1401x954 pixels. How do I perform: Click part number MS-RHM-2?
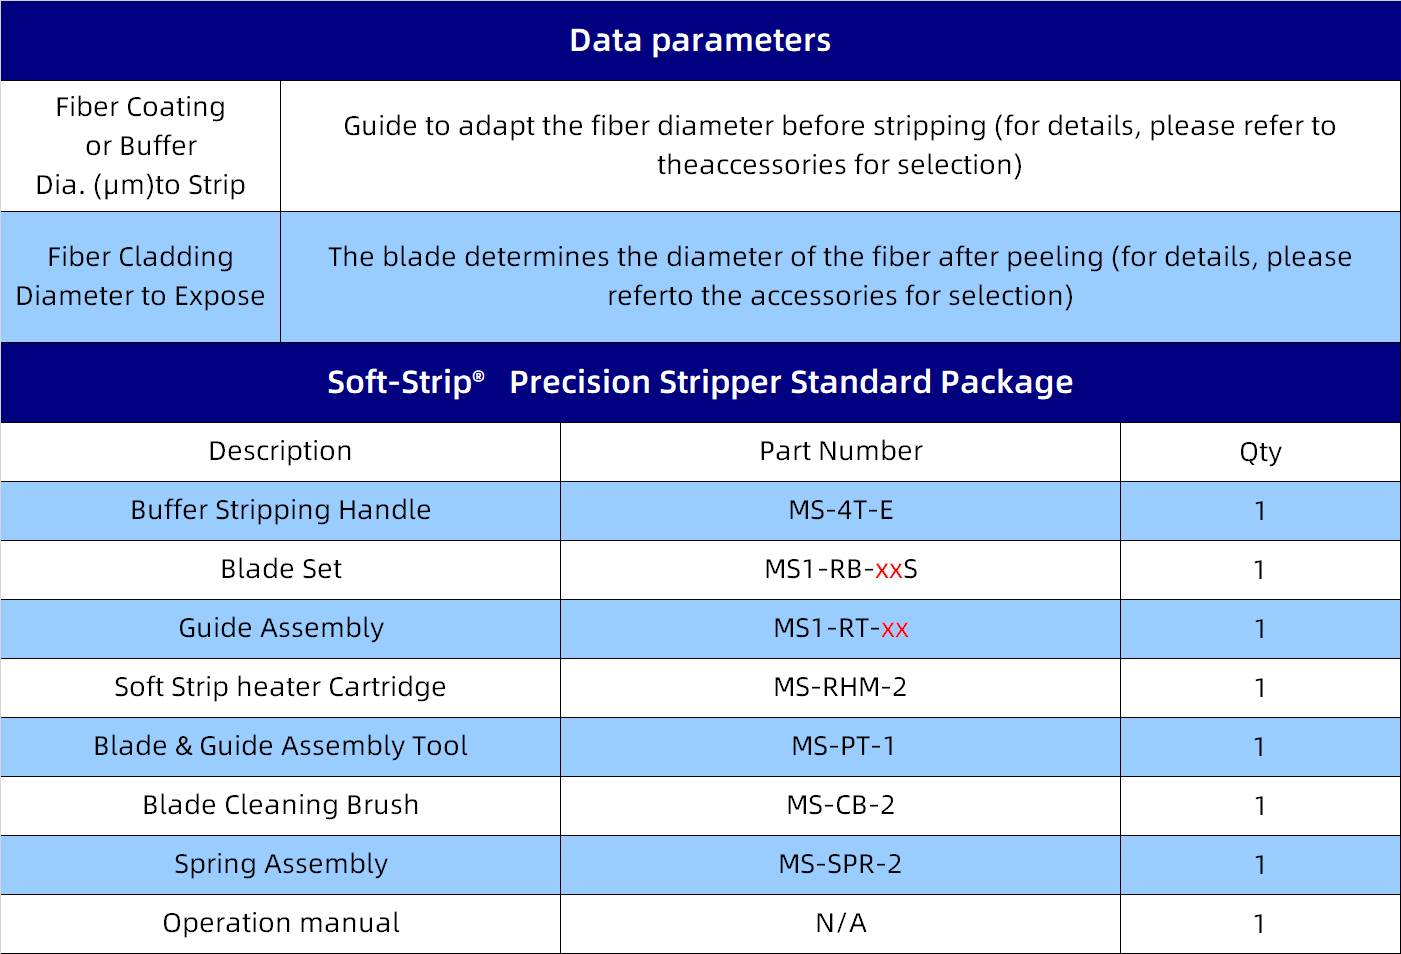[x=841, y=687]
